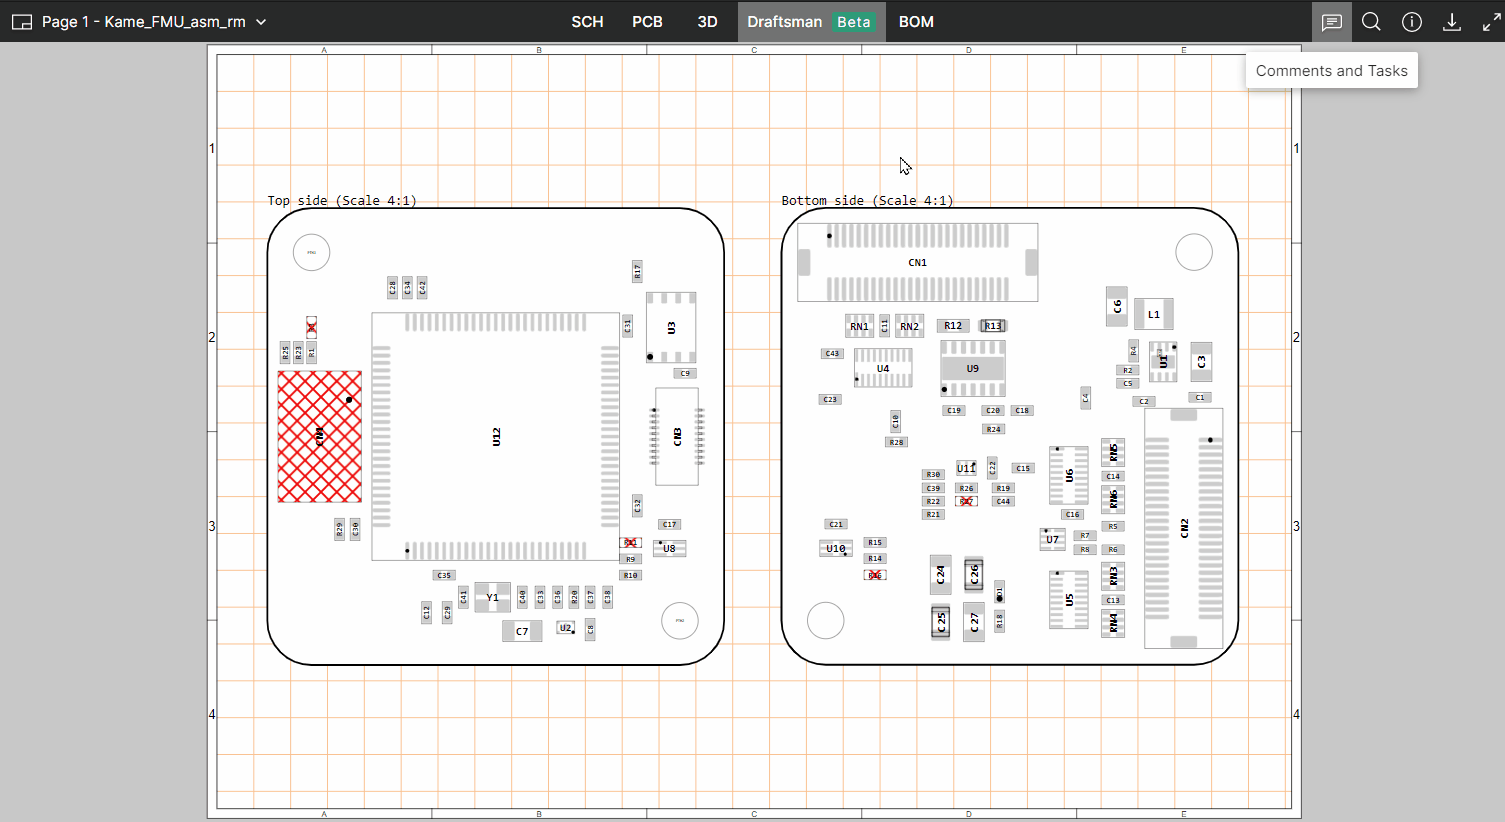1505x822 pixels.
Task: Click the page sheet icon beside Page 1
Action: pos(21,22)
